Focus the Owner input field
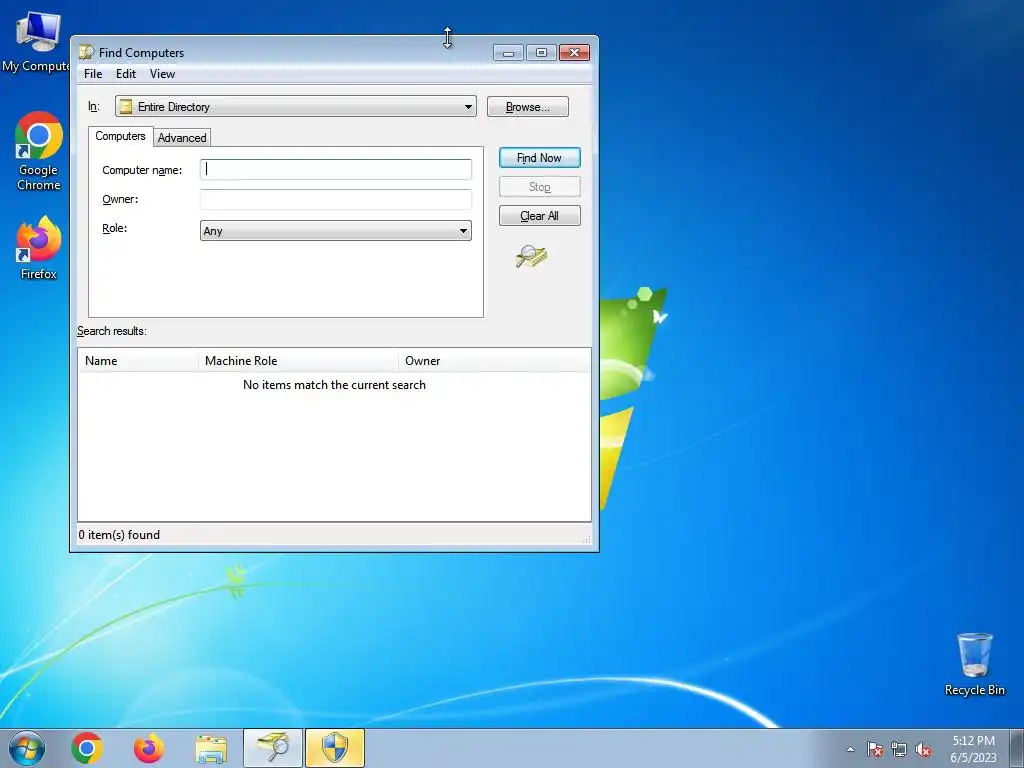This screenshot has width=1024, height=768. pyautogui.click(x=336, y=199)
